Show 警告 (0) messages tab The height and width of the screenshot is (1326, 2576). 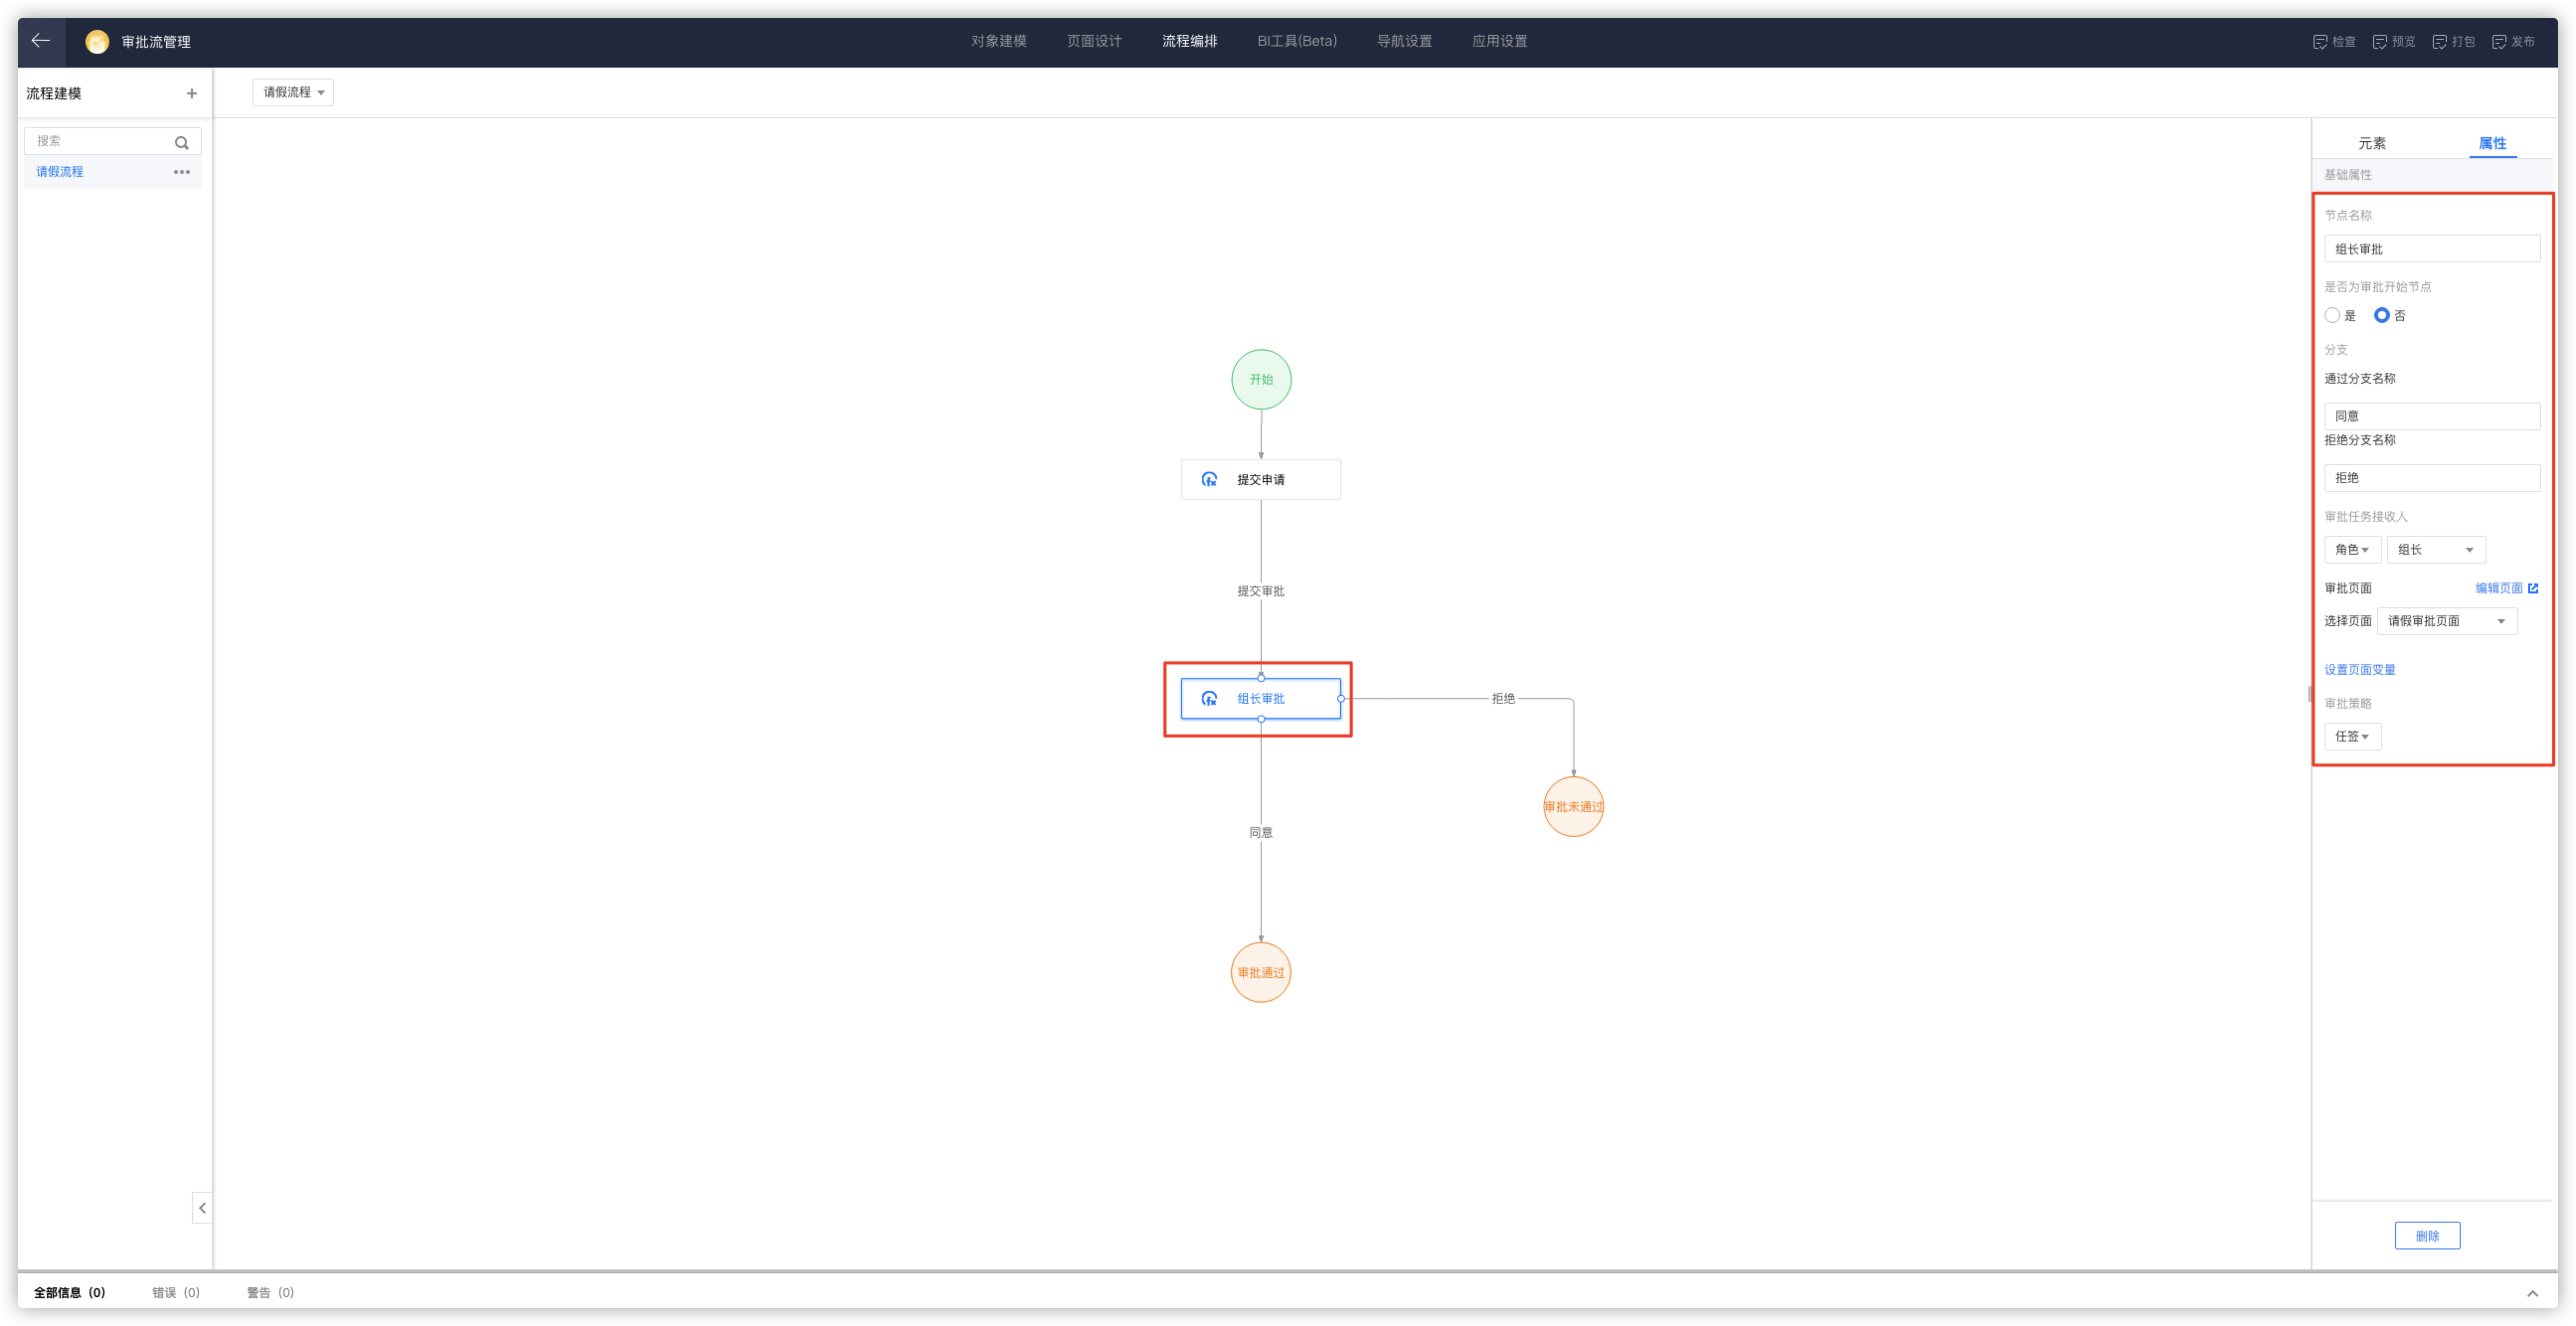pos(270,1293)
